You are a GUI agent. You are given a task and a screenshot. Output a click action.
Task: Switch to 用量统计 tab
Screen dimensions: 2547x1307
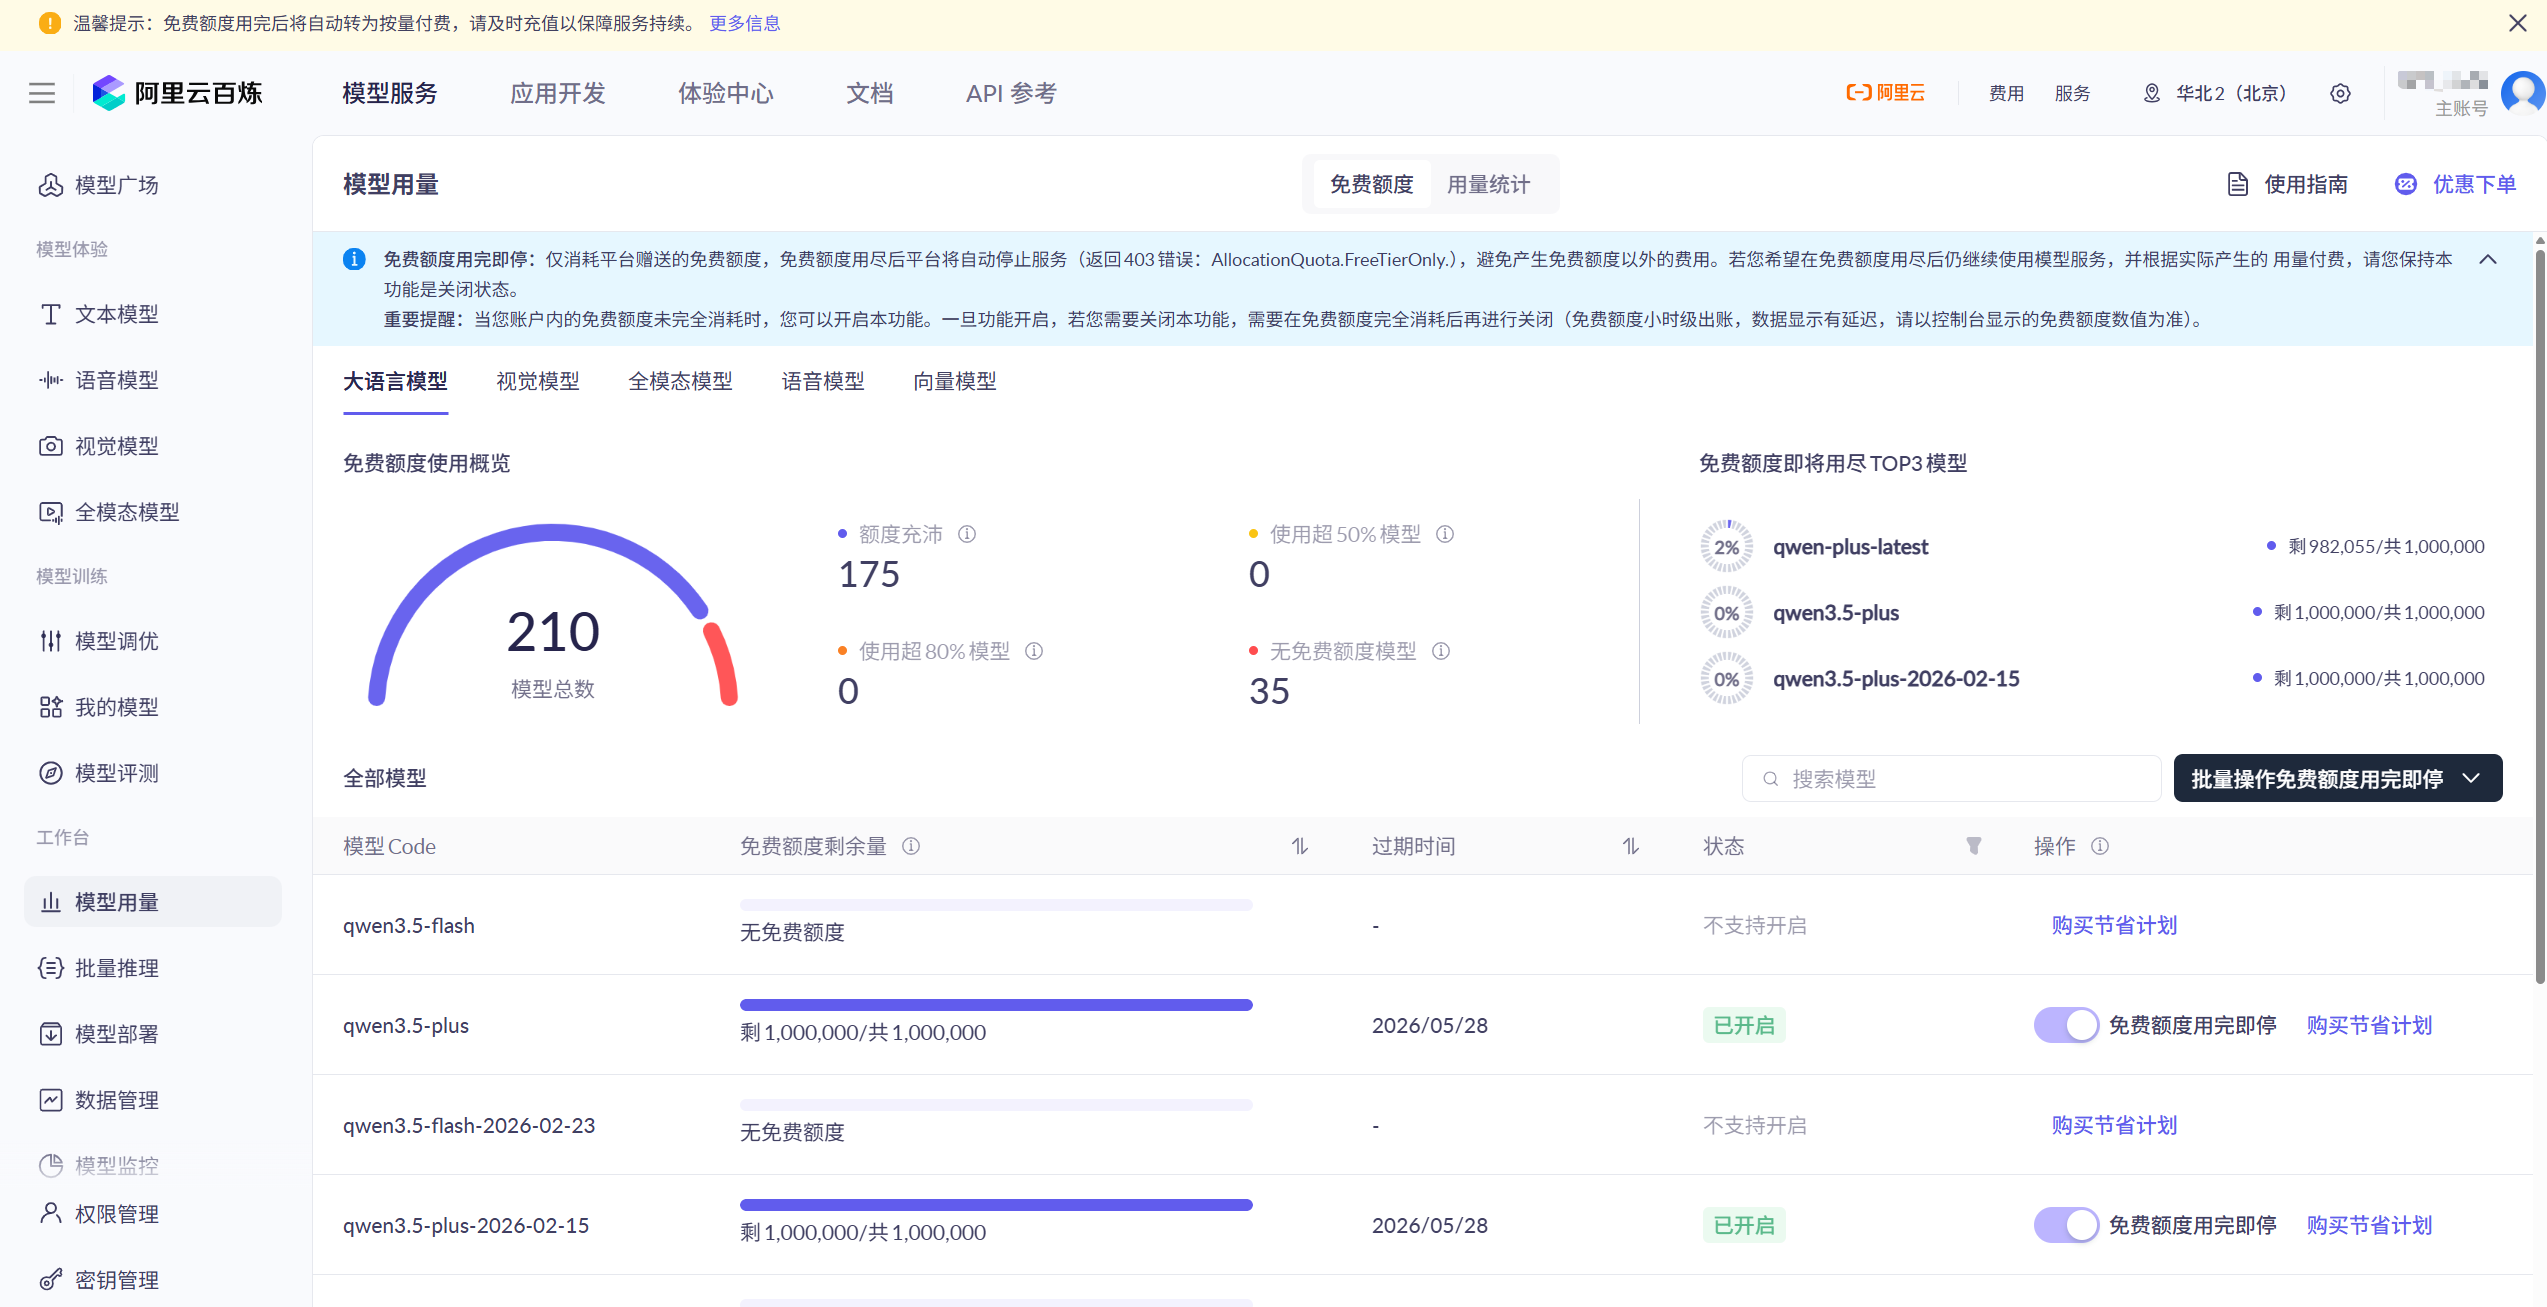1488,184
